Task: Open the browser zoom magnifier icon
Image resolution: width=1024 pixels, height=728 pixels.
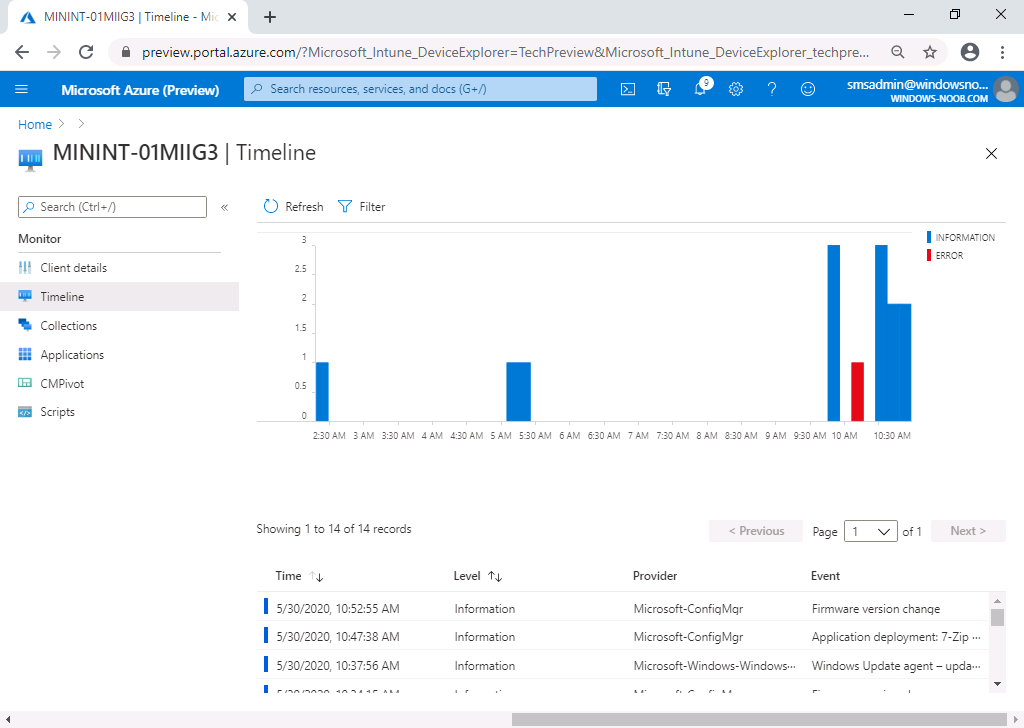Action: (898, 52)
